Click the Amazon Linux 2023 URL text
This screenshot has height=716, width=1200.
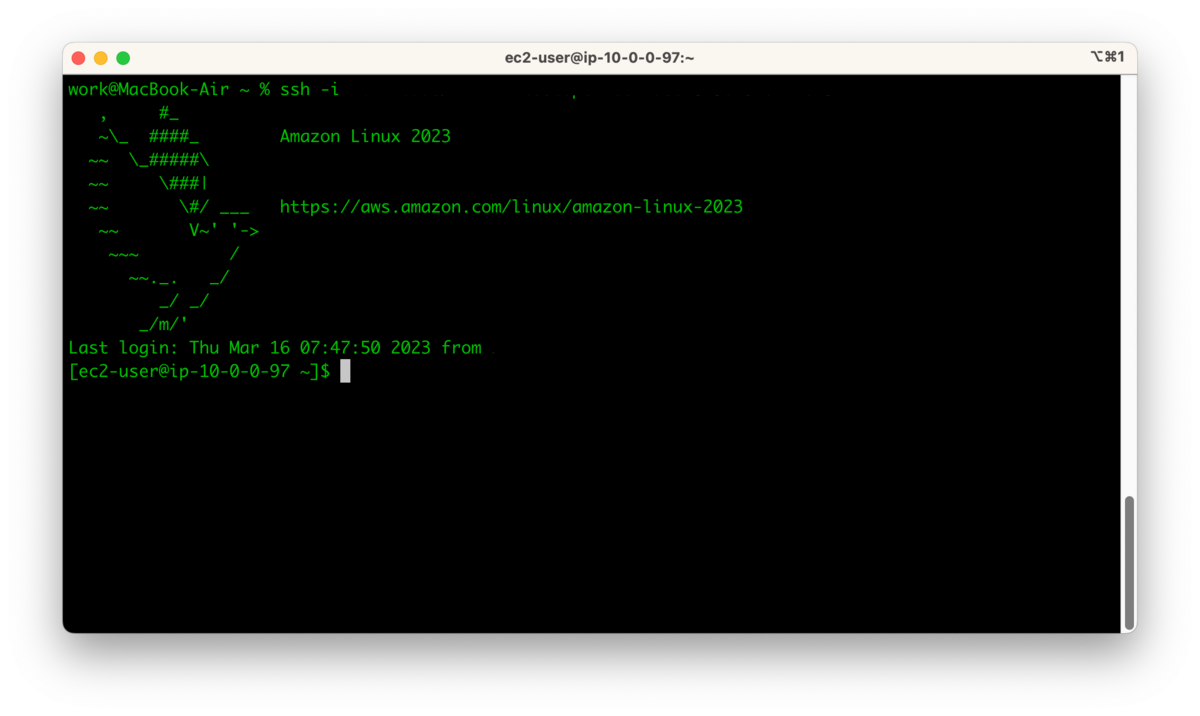coord(511,207)
